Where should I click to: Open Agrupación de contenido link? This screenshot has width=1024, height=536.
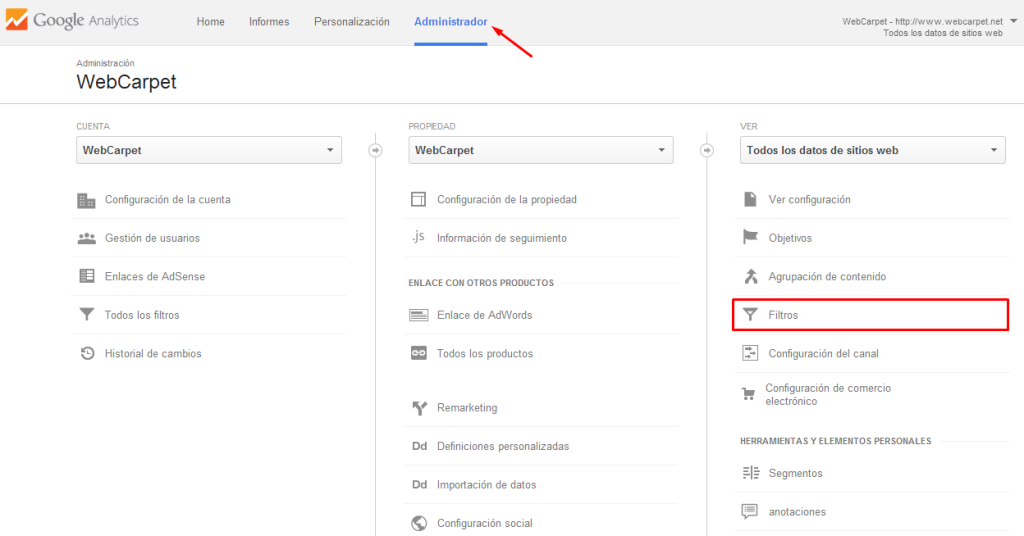coord(827,277)
